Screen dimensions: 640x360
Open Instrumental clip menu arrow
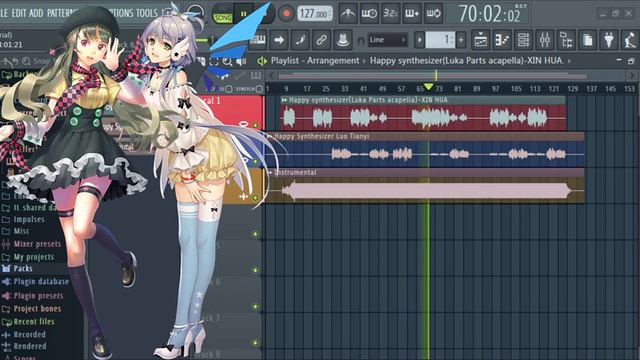click(269, 173)
